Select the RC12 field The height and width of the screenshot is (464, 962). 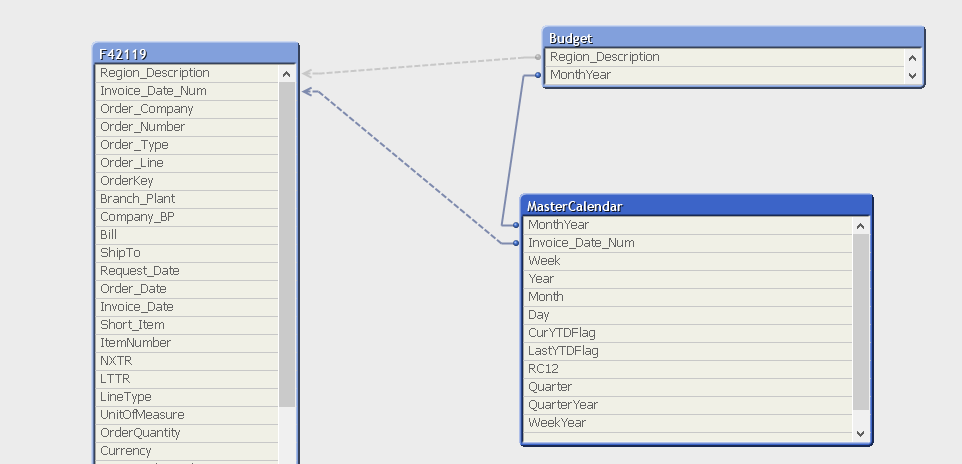pyautogui.click(x=688, y=369)
